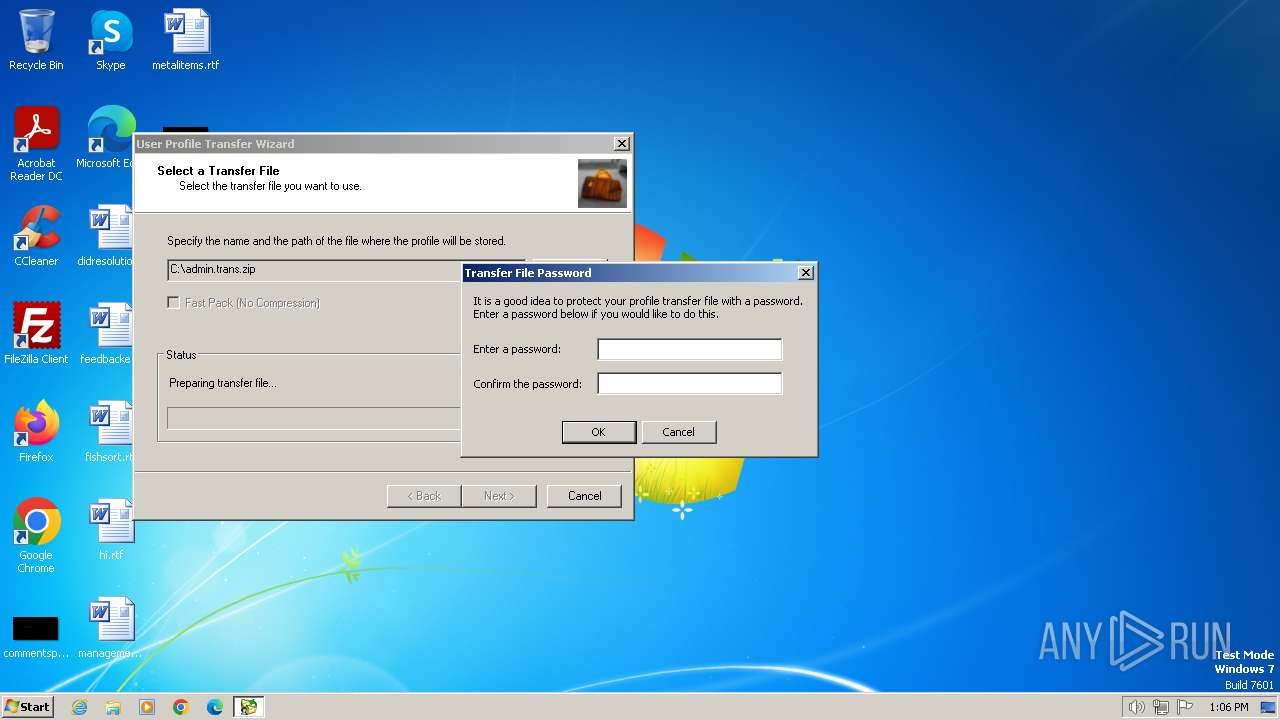Open the Google Chrome desktop shortcut
Screen dimensions: 1280x720
(36, 535)
